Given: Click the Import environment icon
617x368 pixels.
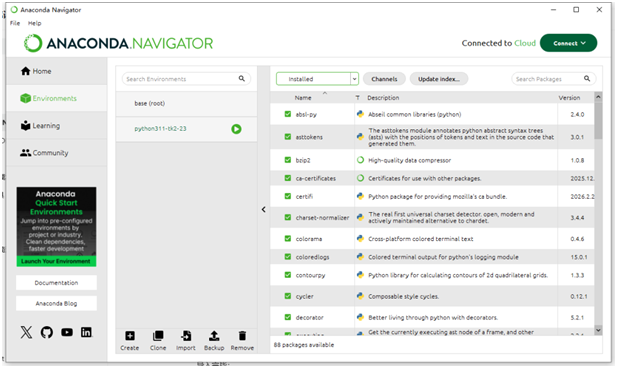Looking at the screenshot, I should (186, 336).
